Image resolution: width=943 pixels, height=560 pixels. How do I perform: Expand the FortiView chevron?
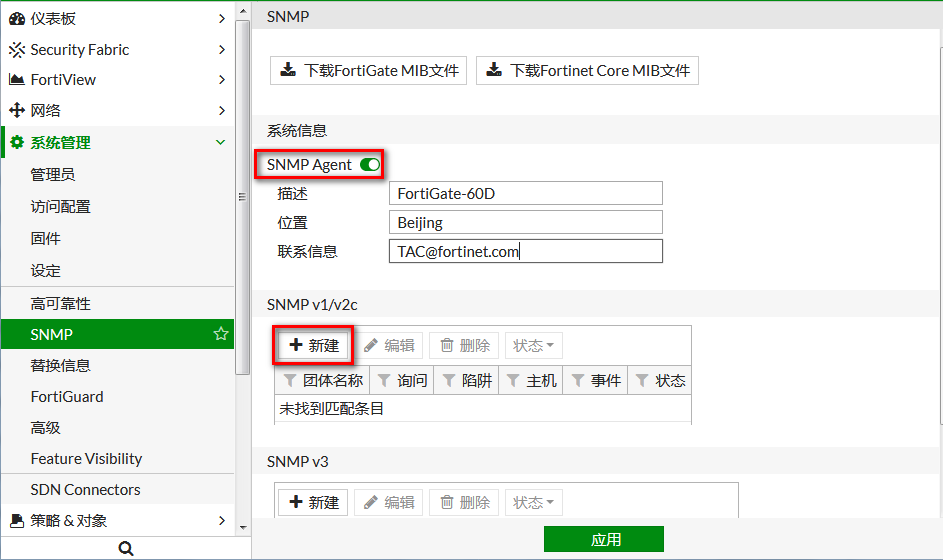point(221,79)
